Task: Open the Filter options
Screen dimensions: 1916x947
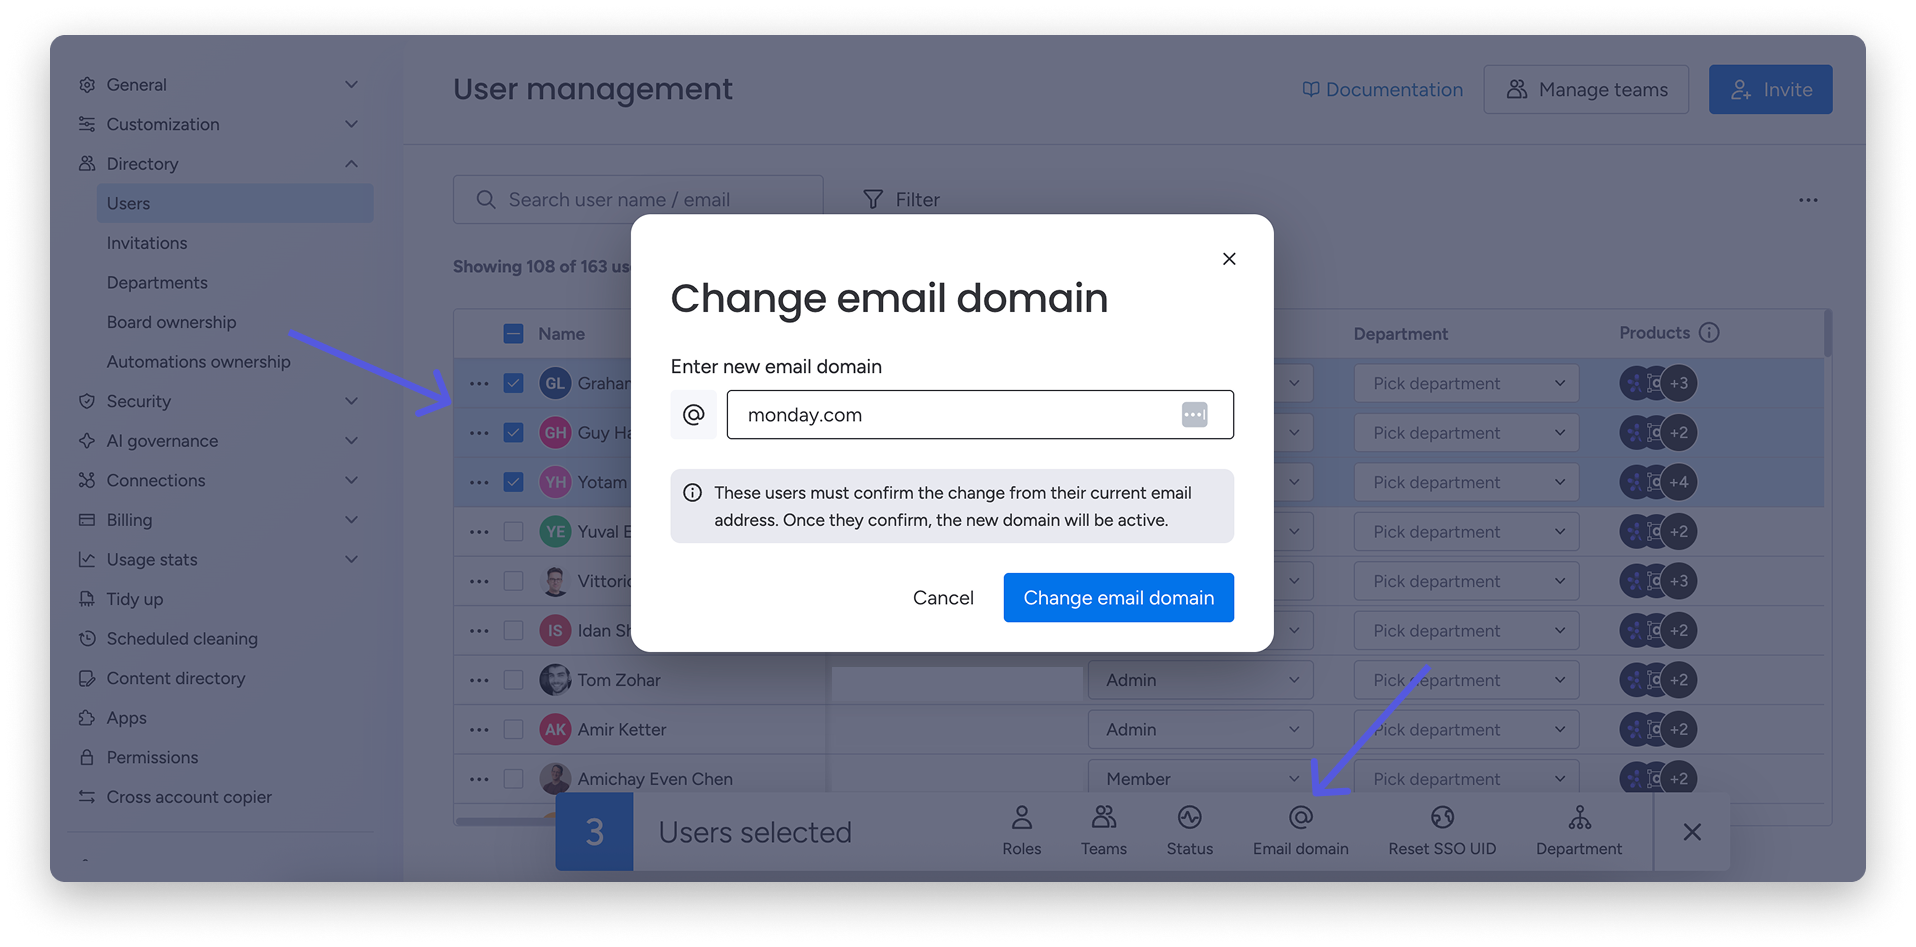Action: 901,200
